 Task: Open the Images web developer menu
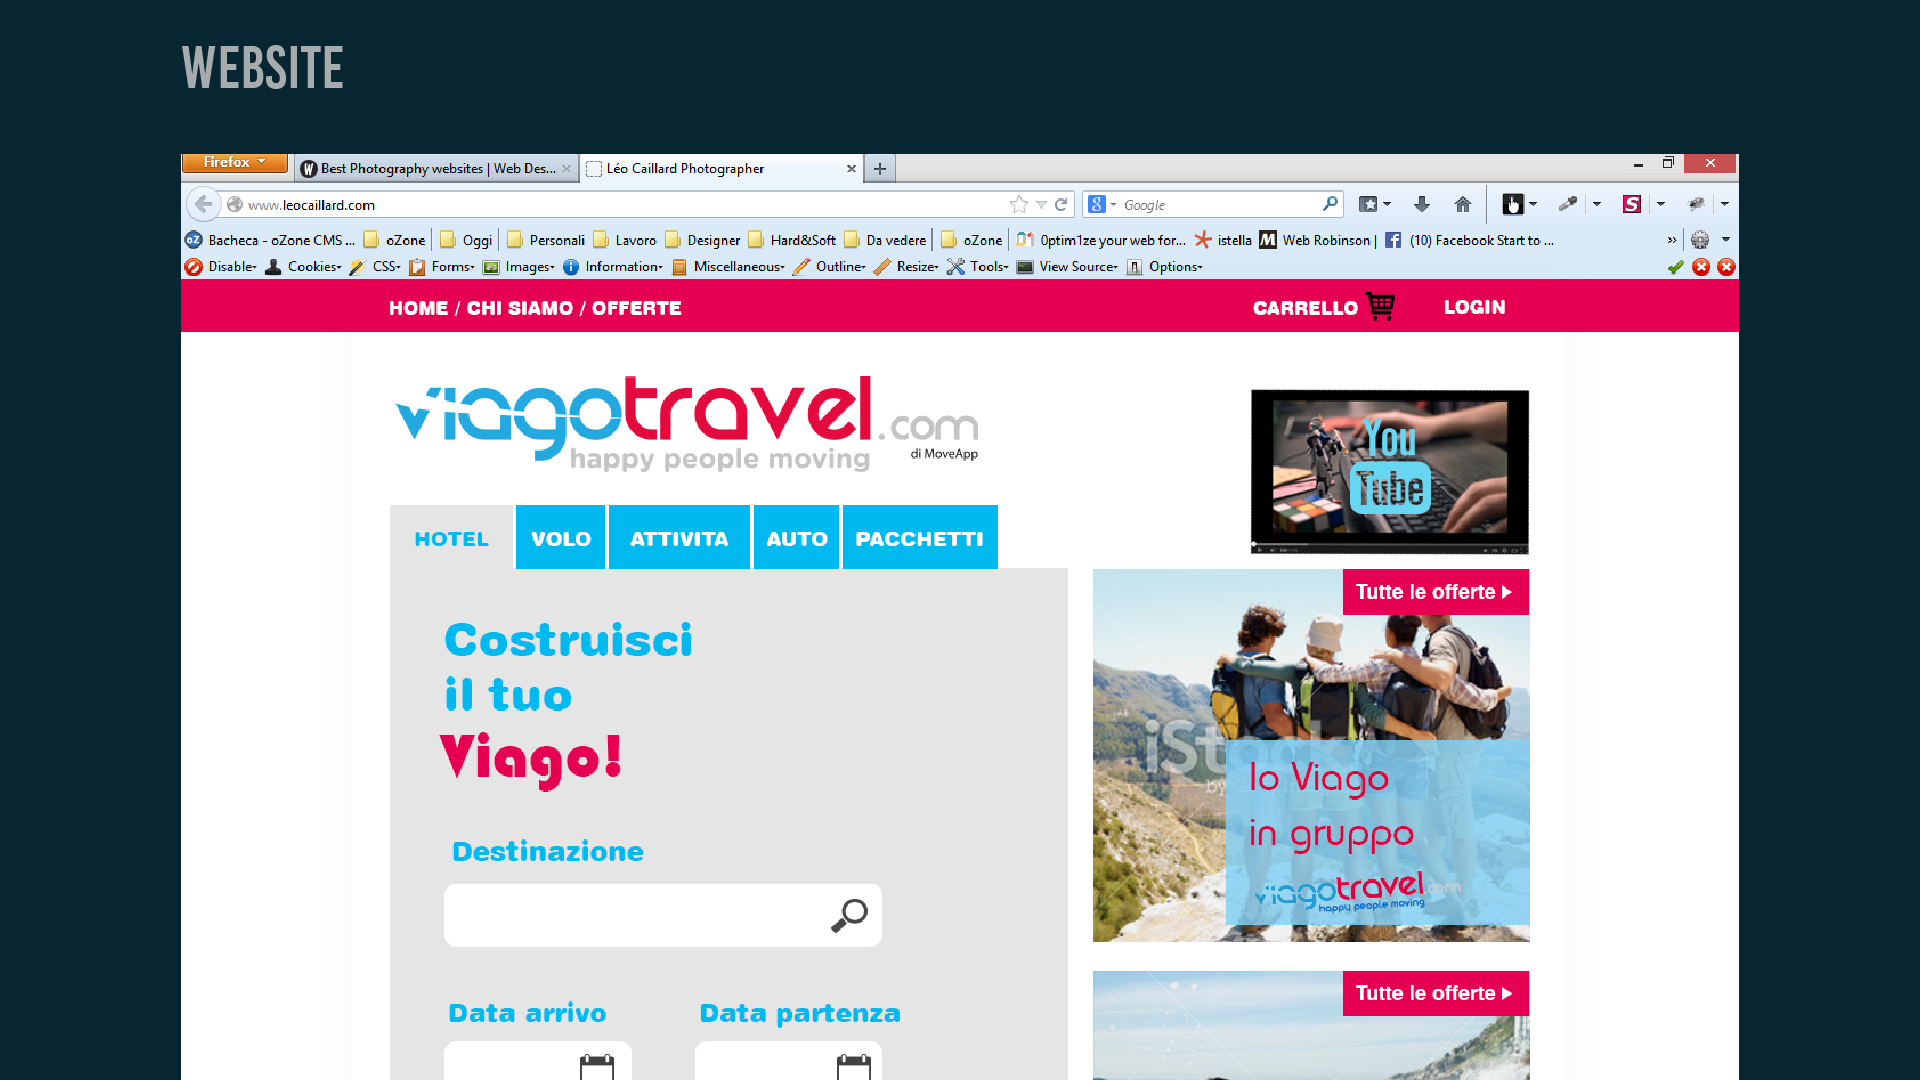[519, 267]
